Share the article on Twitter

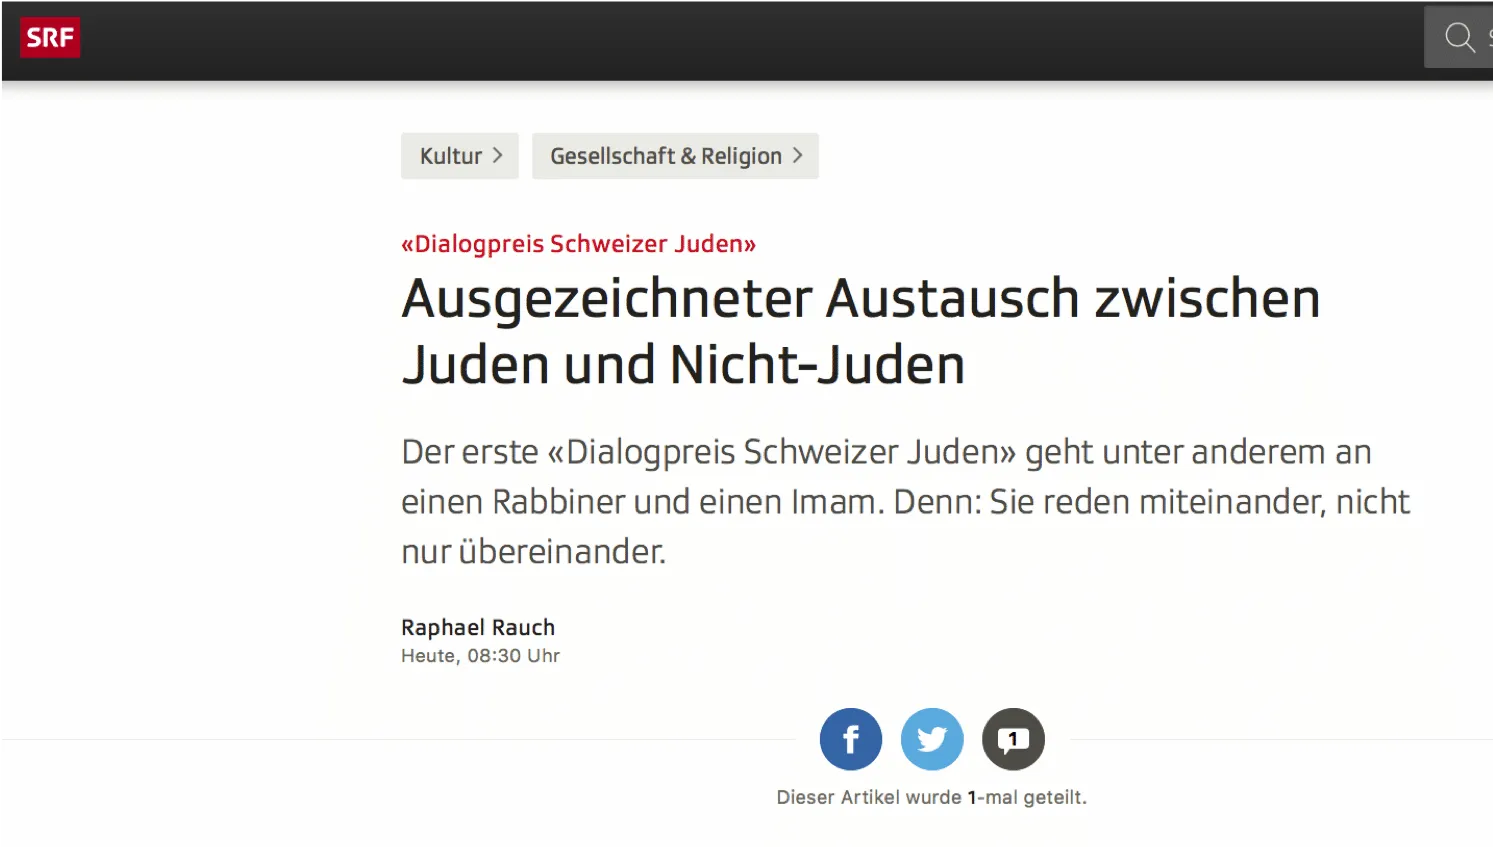point(932,739)
